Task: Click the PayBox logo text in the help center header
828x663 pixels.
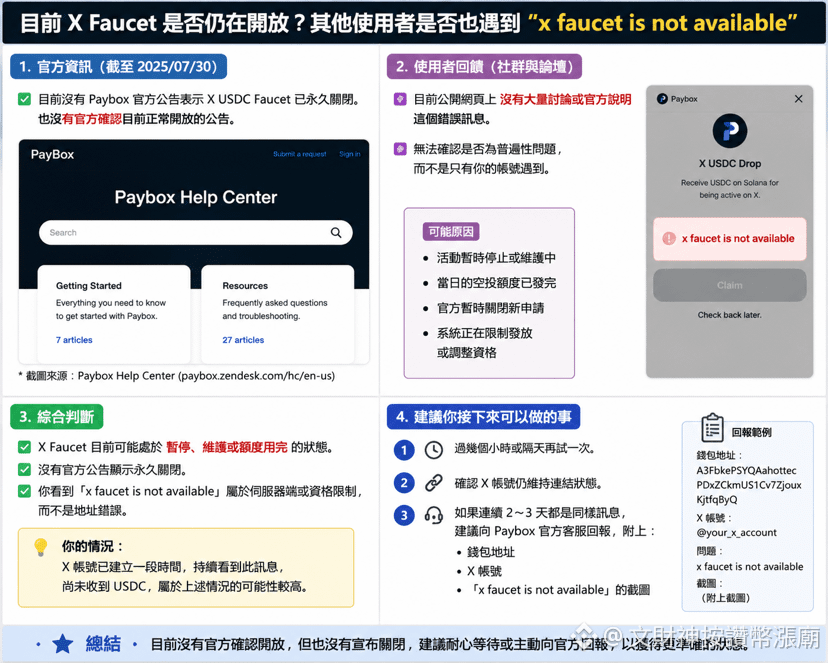Action: pos(52,155)
